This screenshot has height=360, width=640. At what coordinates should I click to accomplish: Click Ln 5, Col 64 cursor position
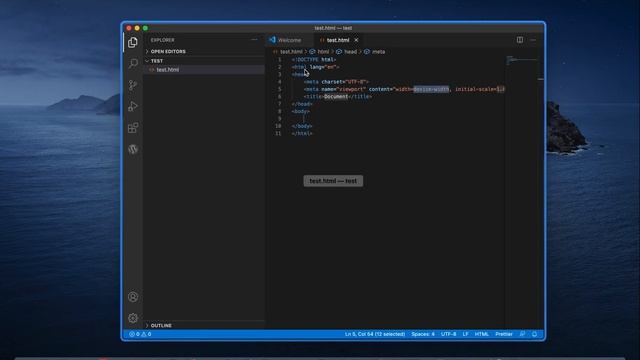(375, 334)
